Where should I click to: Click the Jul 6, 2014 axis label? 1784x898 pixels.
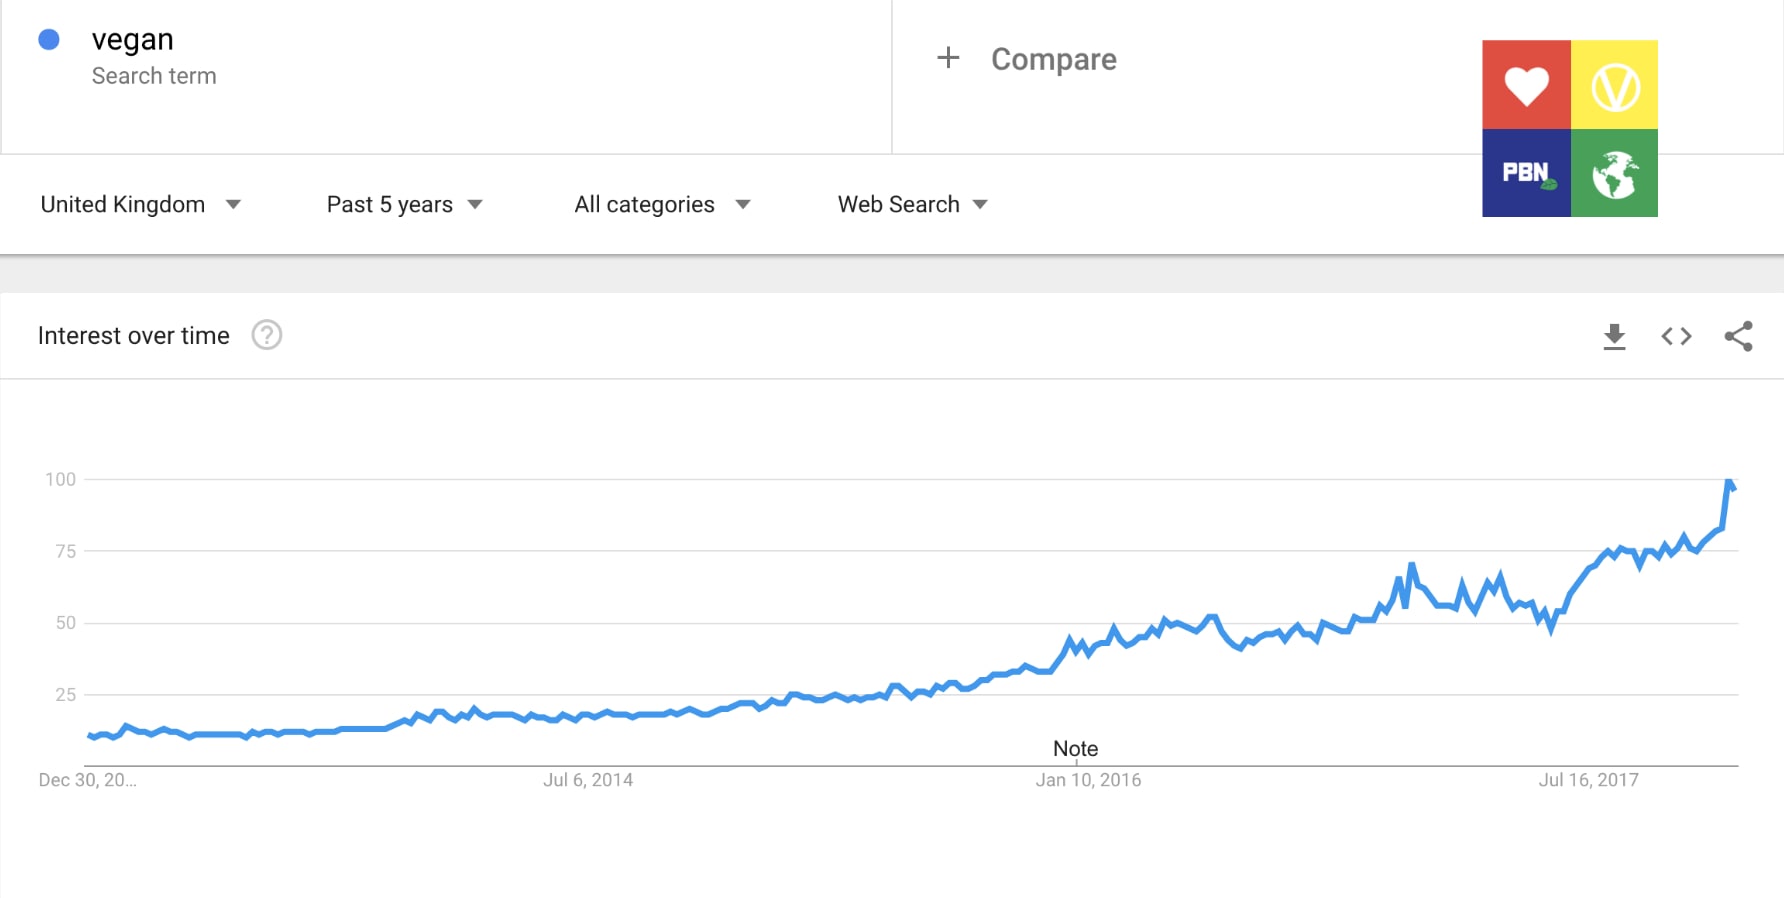click(x=588, y=780)
